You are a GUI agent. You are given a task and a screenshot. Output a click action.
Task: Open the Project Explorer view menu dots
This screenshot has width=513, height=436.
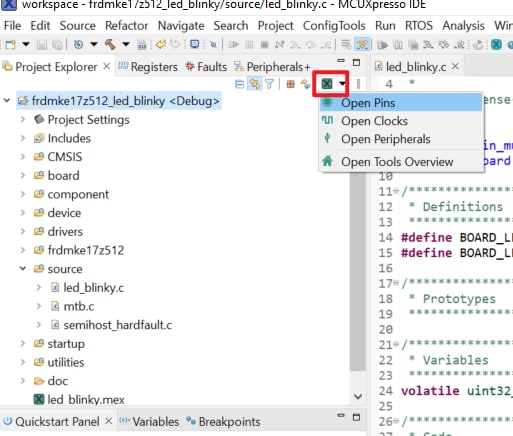point(358,84)
